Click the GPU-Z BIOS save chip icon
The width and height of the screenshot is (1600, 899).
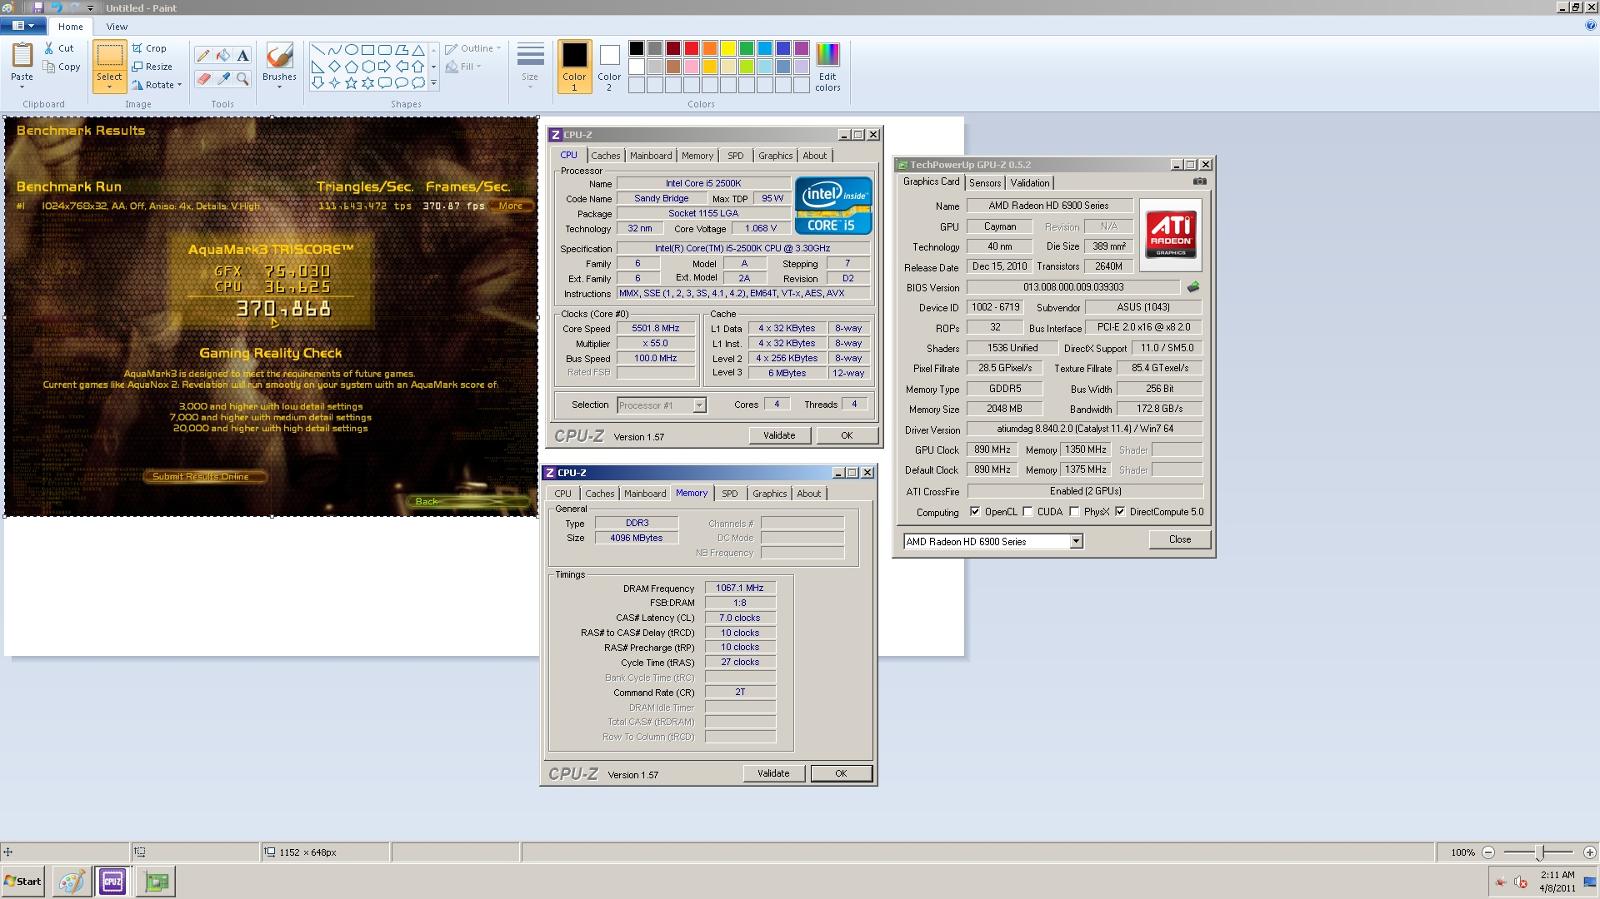click(x=1193, y=287)
